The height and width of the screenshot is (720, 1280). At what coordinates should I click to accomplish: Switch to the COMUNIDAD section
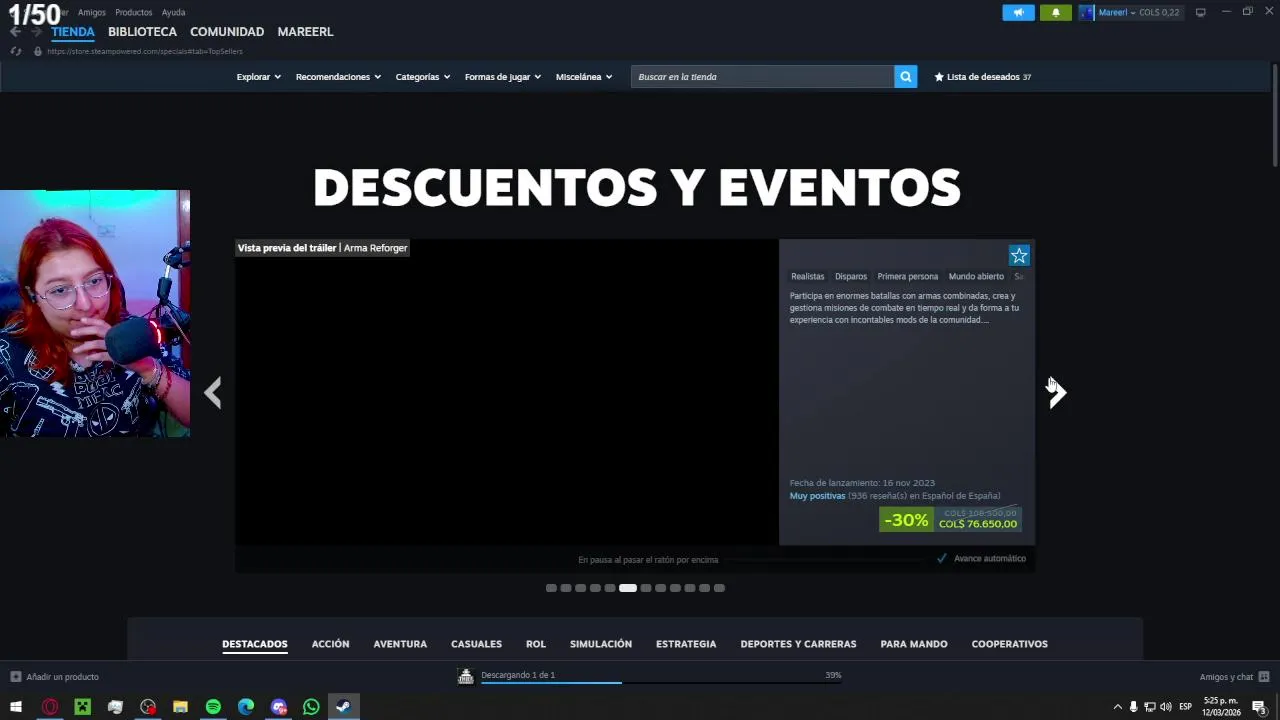click(x=227, y=32)
